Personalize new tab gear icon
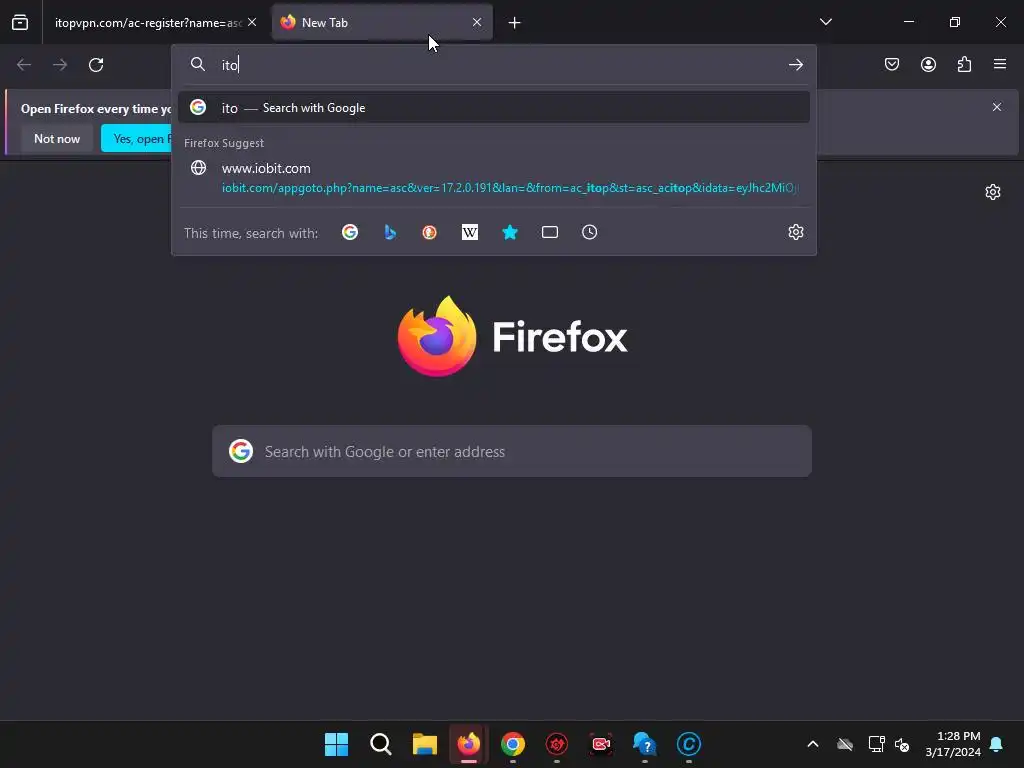This screenshot has width=1024, height=768. pyautogui.click(x=993, y=192)
